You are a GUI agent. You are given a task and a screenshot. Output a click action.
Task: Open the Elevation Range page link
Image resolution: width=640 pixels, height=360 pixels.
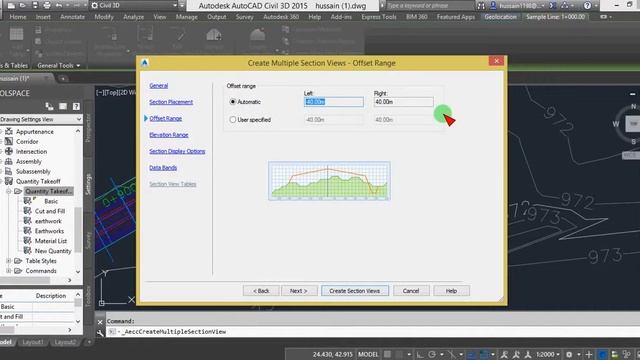[x=169, y=135]
